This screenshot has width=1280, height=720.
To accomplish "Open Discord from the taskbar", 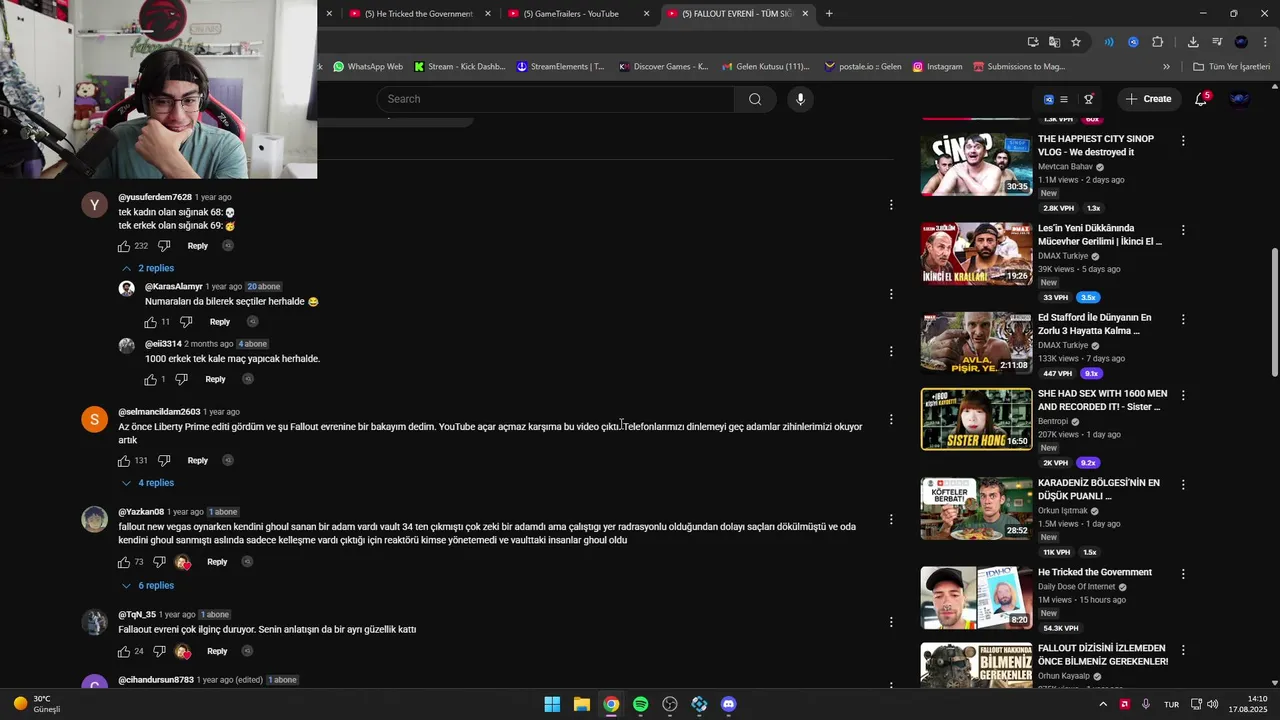I will coord(729,704).
